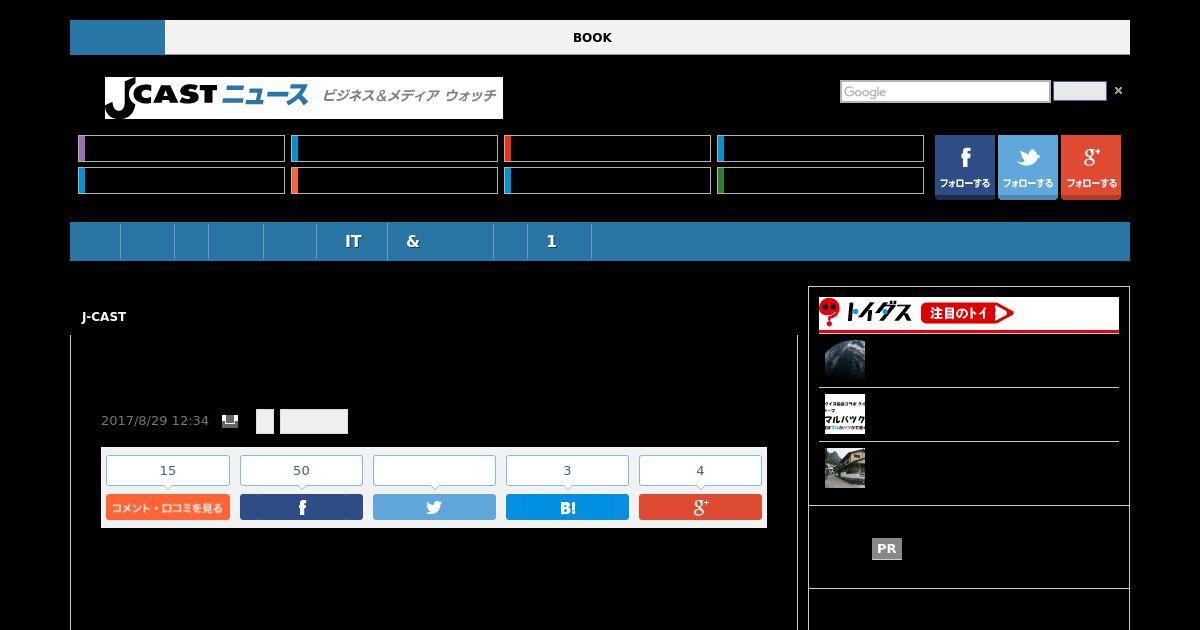The width and height of the screenshot is (1200, 630).
Task: Follow on Google+ using the header button
Action: [1091, 167]
